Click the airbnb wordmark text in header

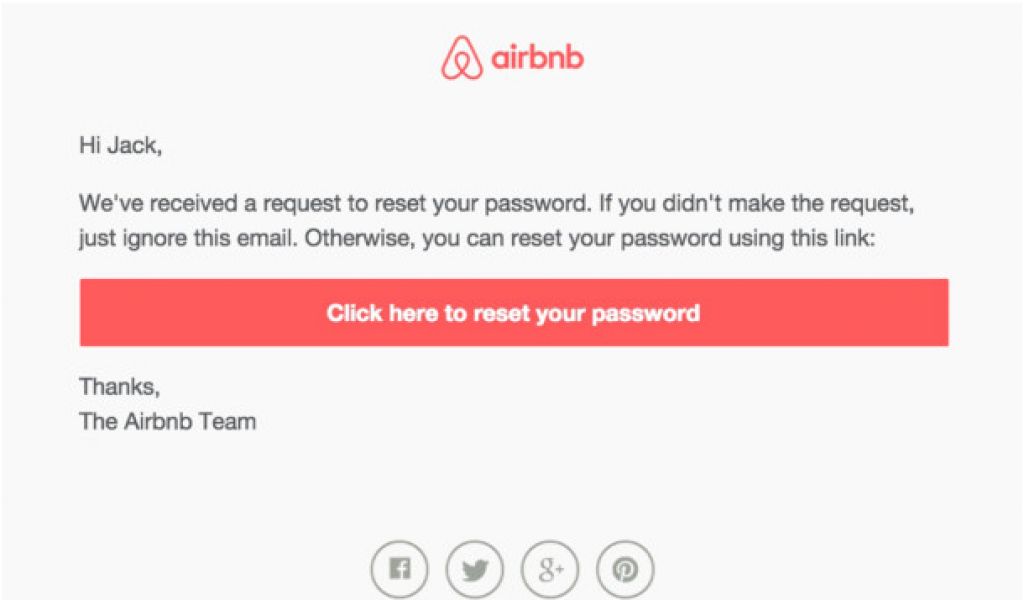coord(537,58)
